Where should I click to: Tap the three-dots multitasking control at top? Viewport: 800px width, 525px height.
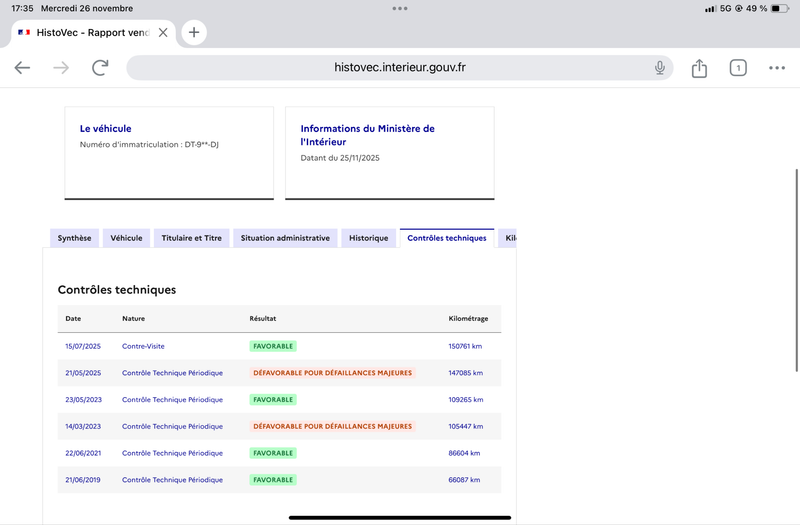pos(400,8)
